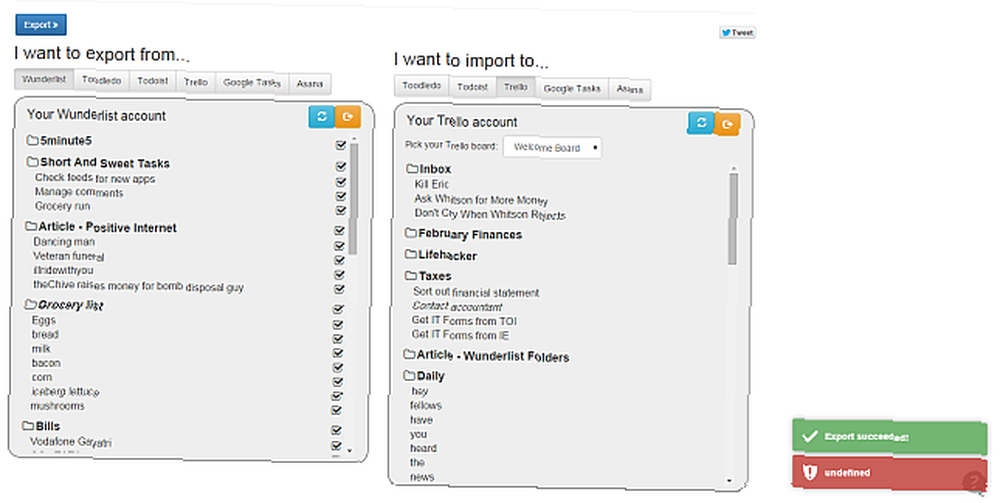
Task: Click 'Sort out financial statement' task
Action: coord(476,292)
